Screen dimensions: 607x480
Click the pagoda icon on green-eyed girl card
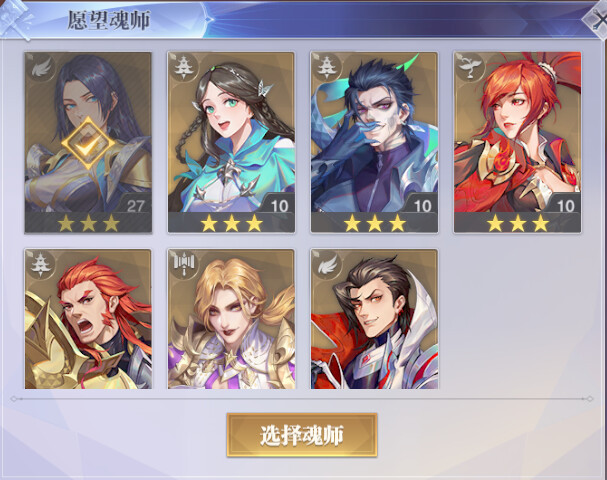[x=182, y=67]
